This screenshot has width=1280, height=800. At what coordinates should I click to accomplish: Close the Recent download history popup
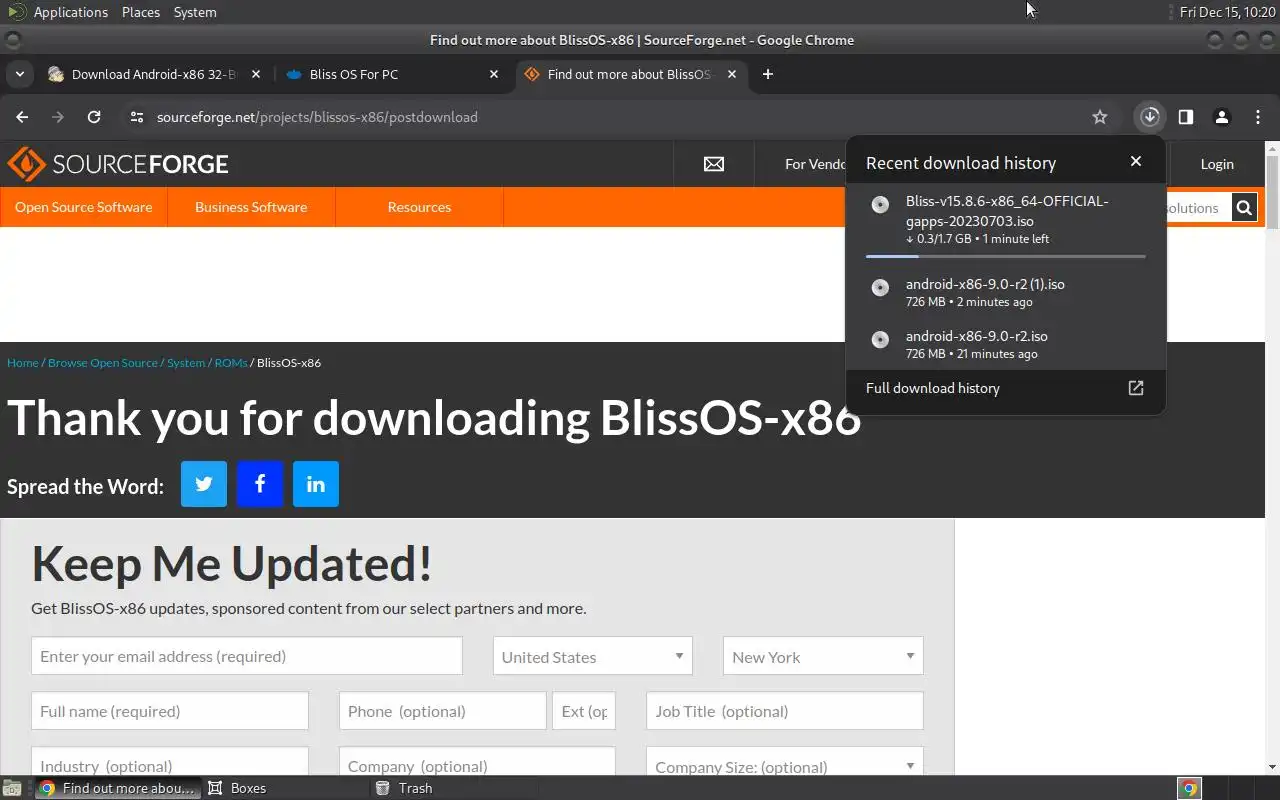1136,161
